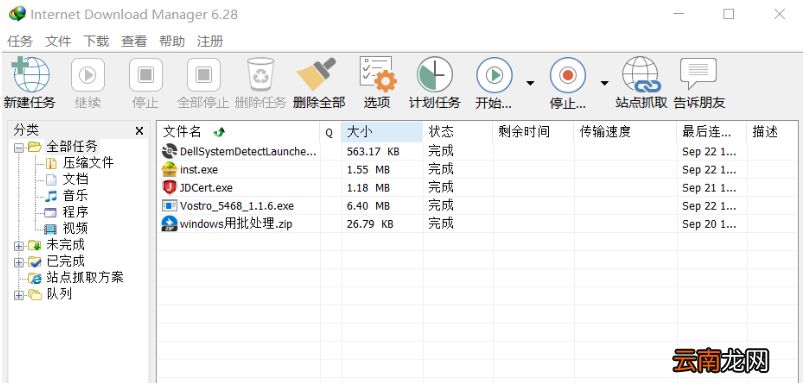Click size value 26.79 KB
This screenshot has height=389, width=806.
[x=370, y=225]
